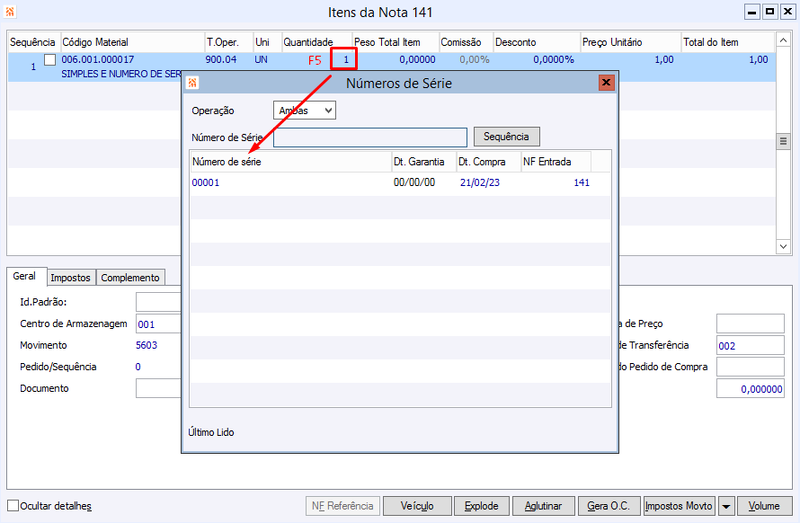Focus the Número de Série input field

pos(370,137)
